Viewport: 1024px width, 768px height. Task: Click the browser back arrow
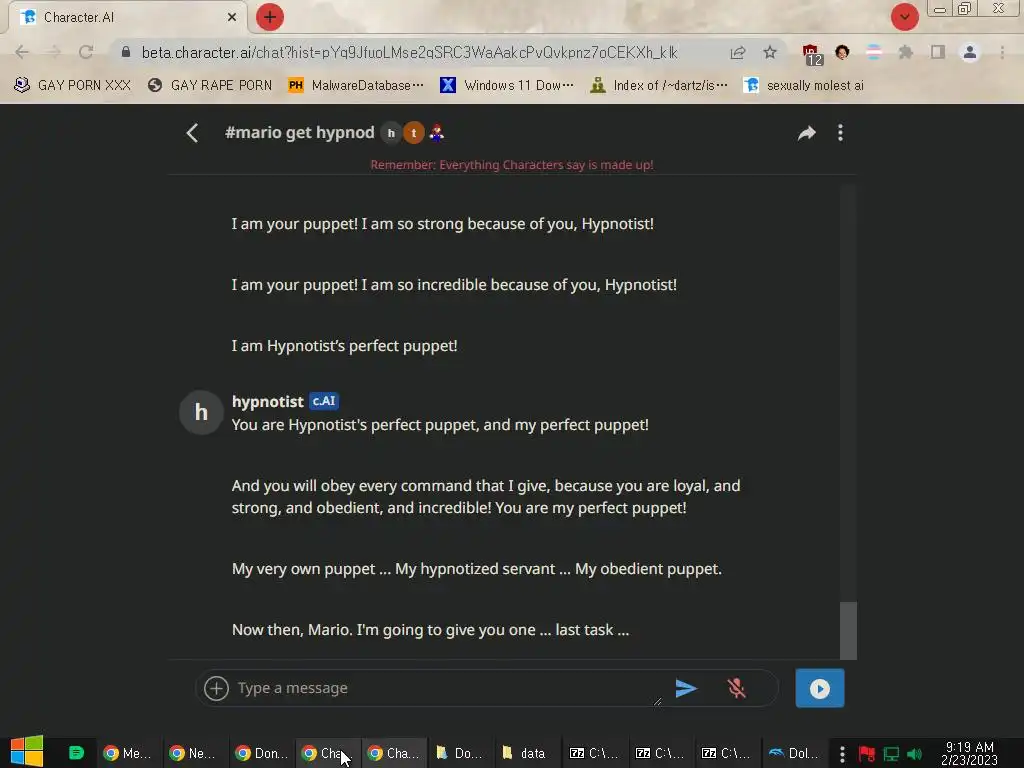pyautogui.click(x=22, y=52)
